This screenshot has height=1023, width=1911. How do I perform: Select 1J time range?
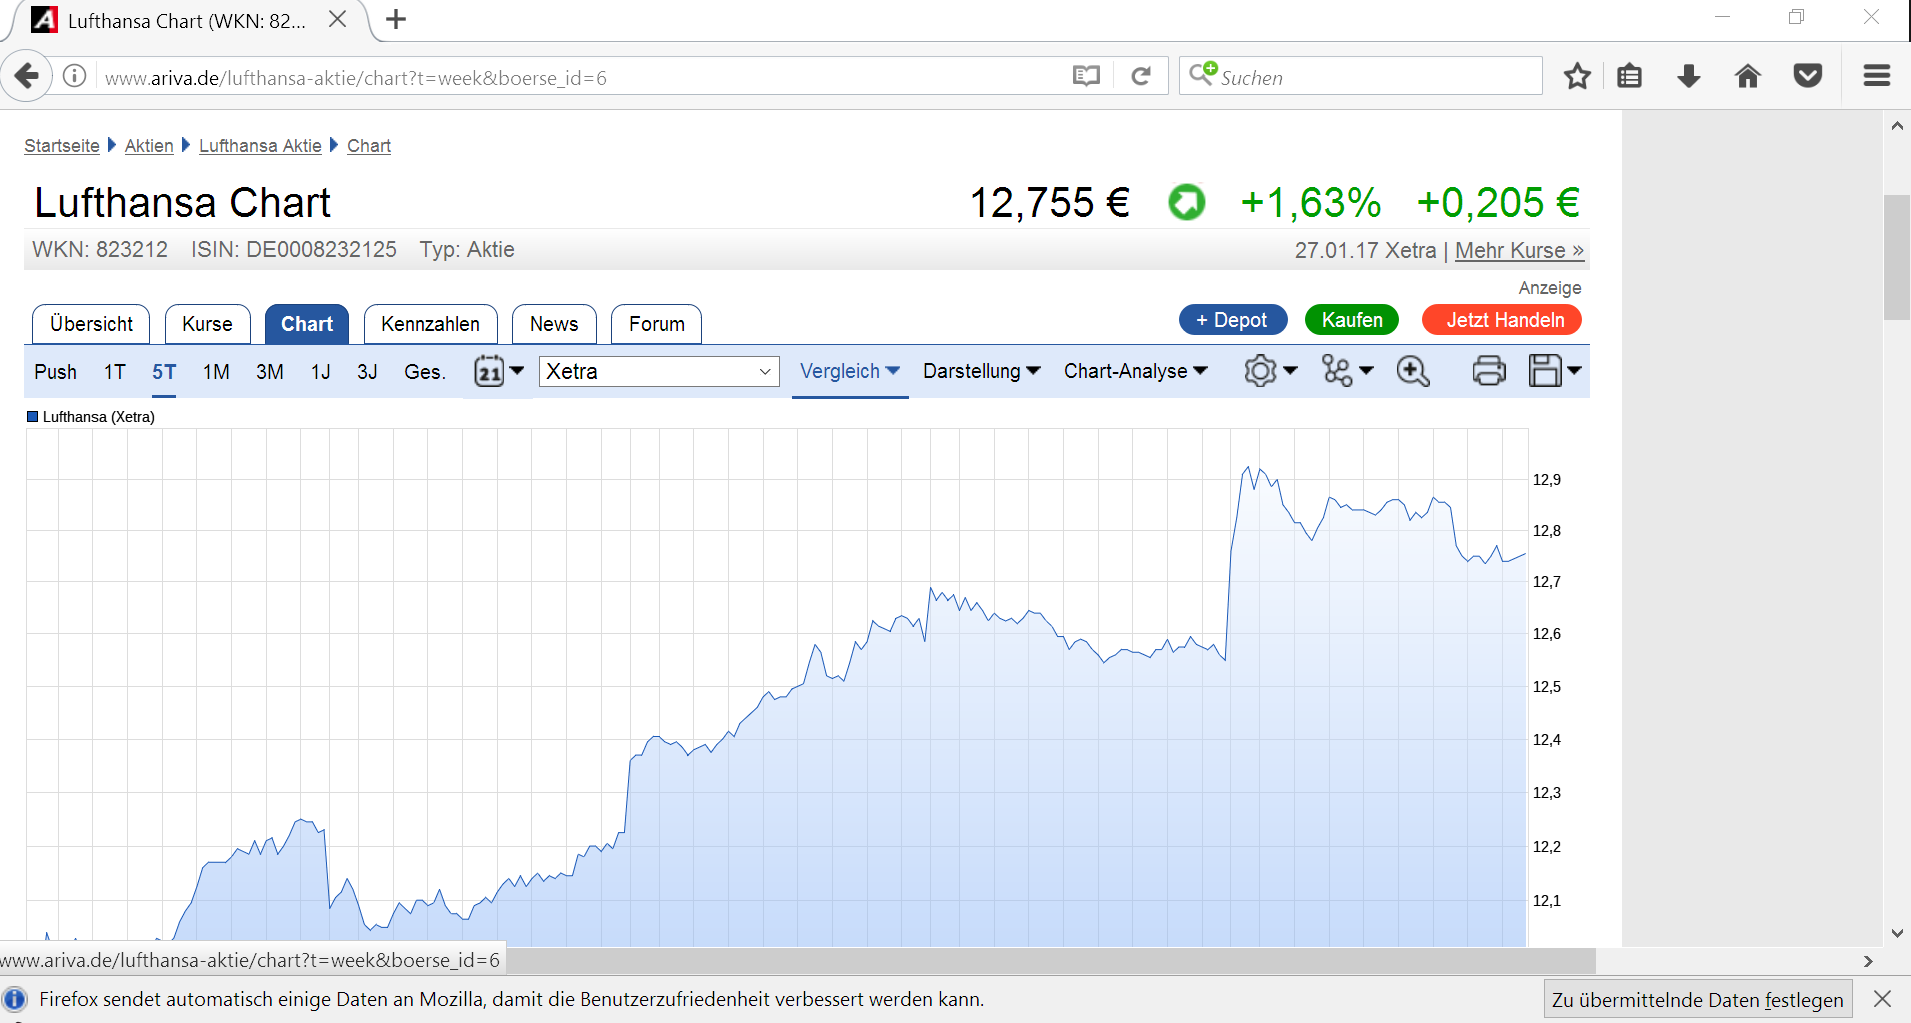[320, 372]
